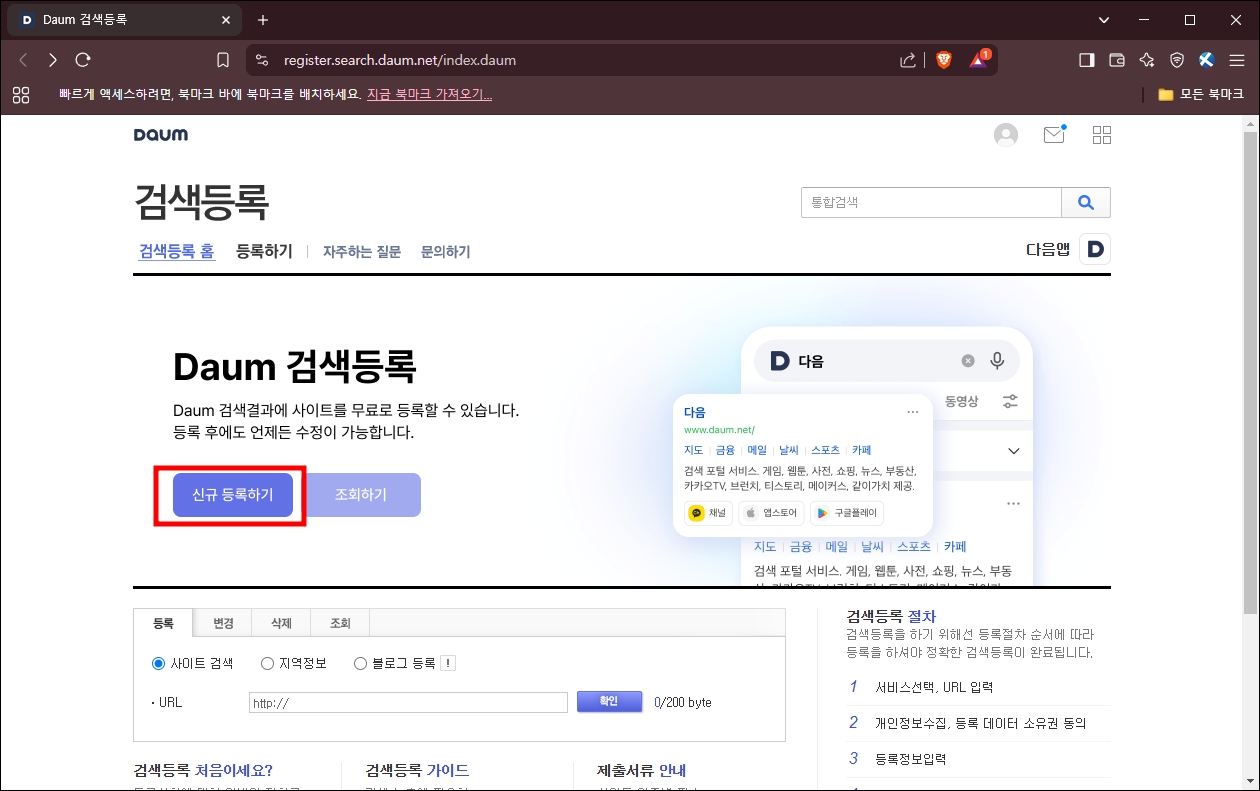Click the 조회하기 button
This screenshot has width=1260, height=791.
coord(361,495)
